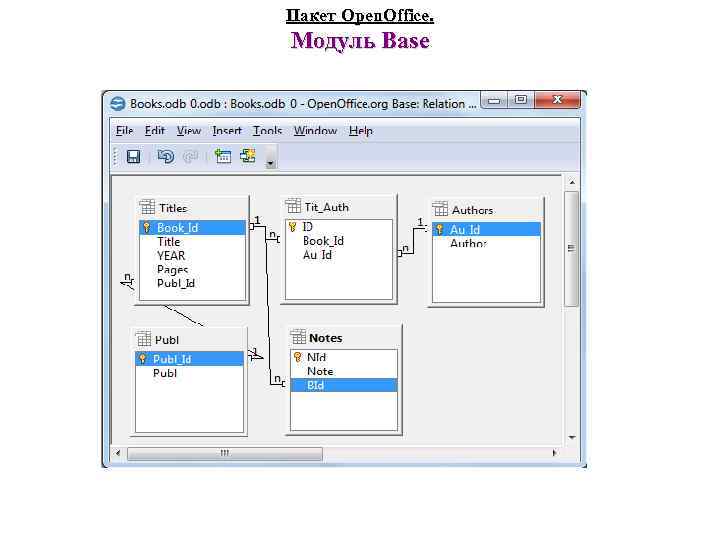Open the File menu

(124, 131)
